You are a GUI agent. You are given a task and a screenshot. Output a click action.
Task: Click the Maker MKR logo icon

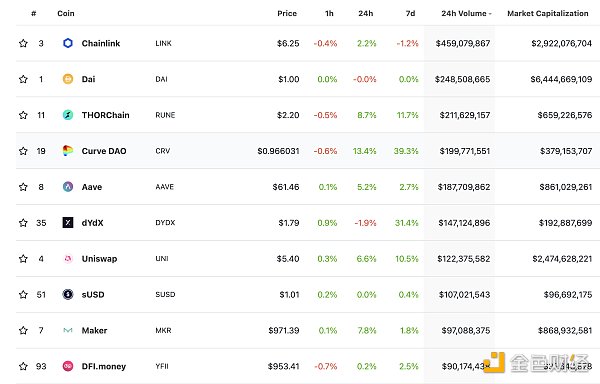click(x=68, y=330)
